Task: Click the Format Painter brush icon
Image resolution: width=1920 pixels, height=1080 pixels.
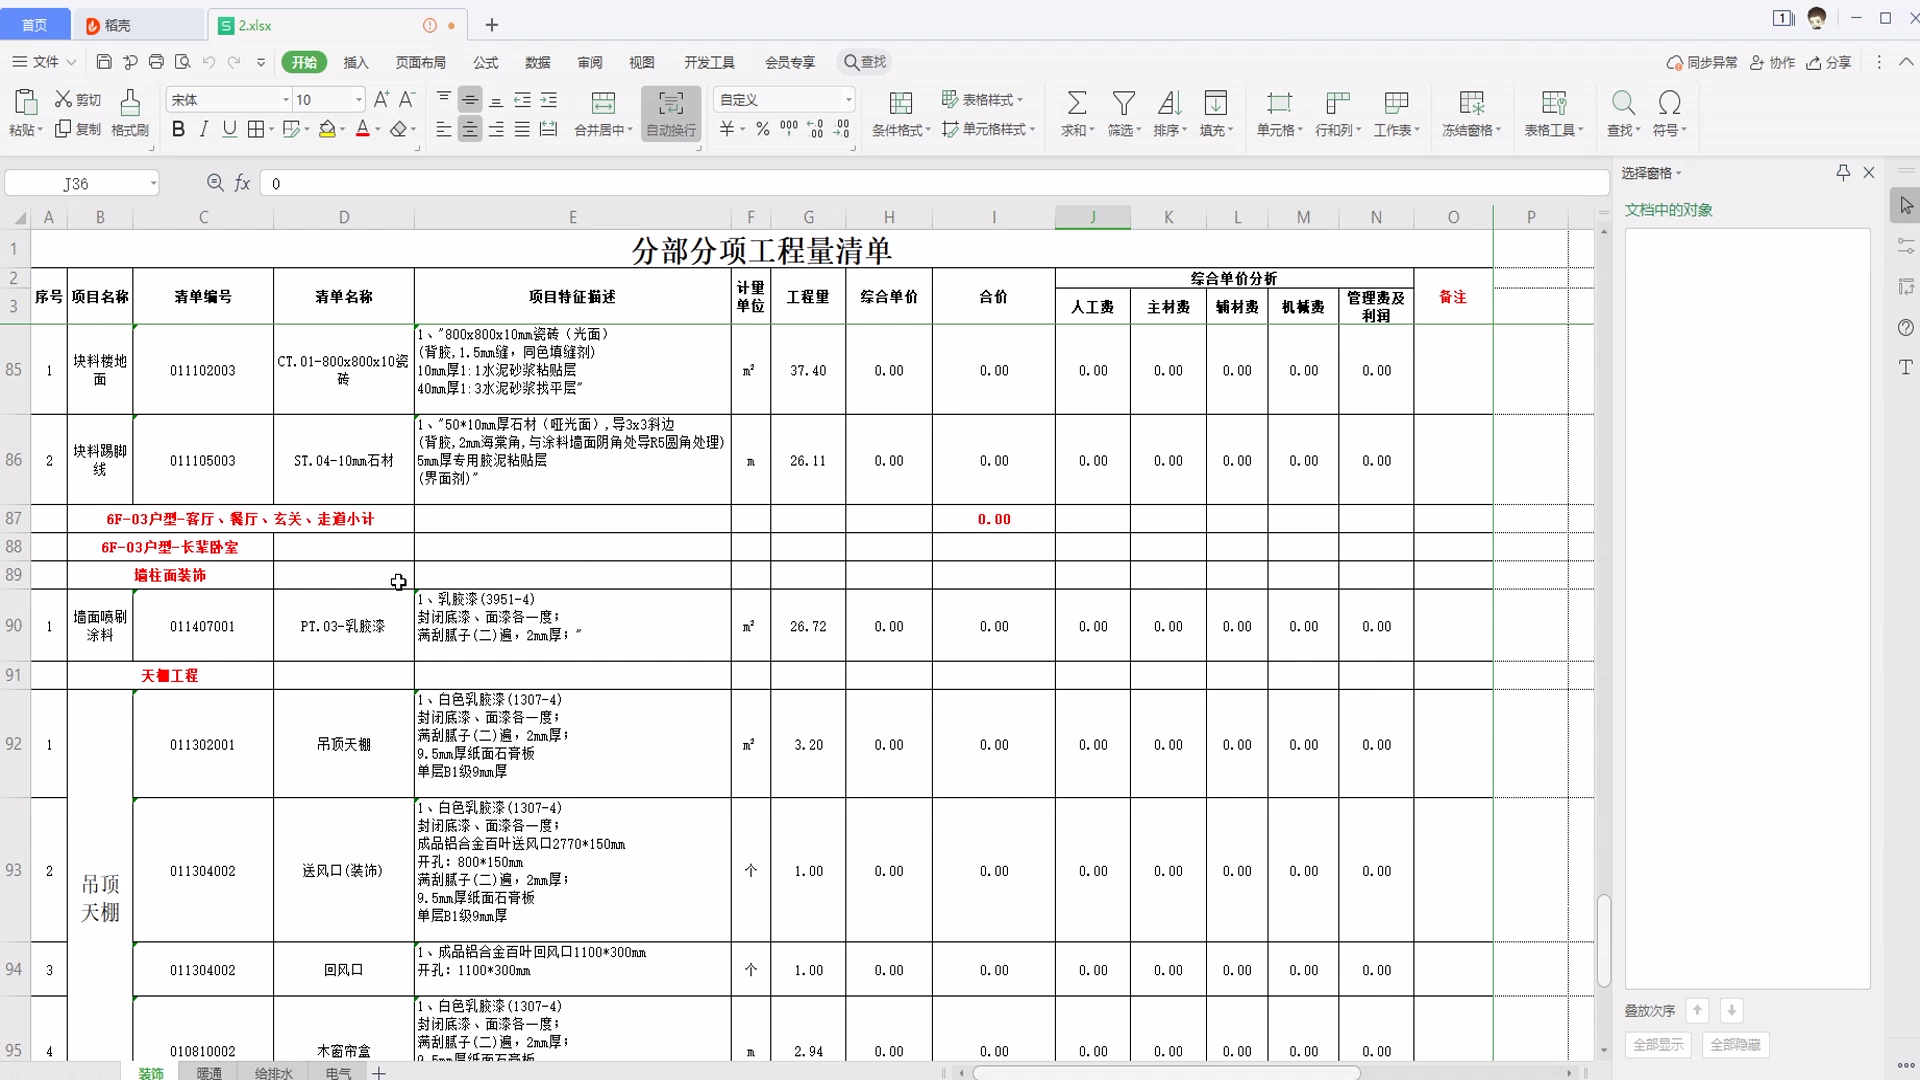Action: 130,103
